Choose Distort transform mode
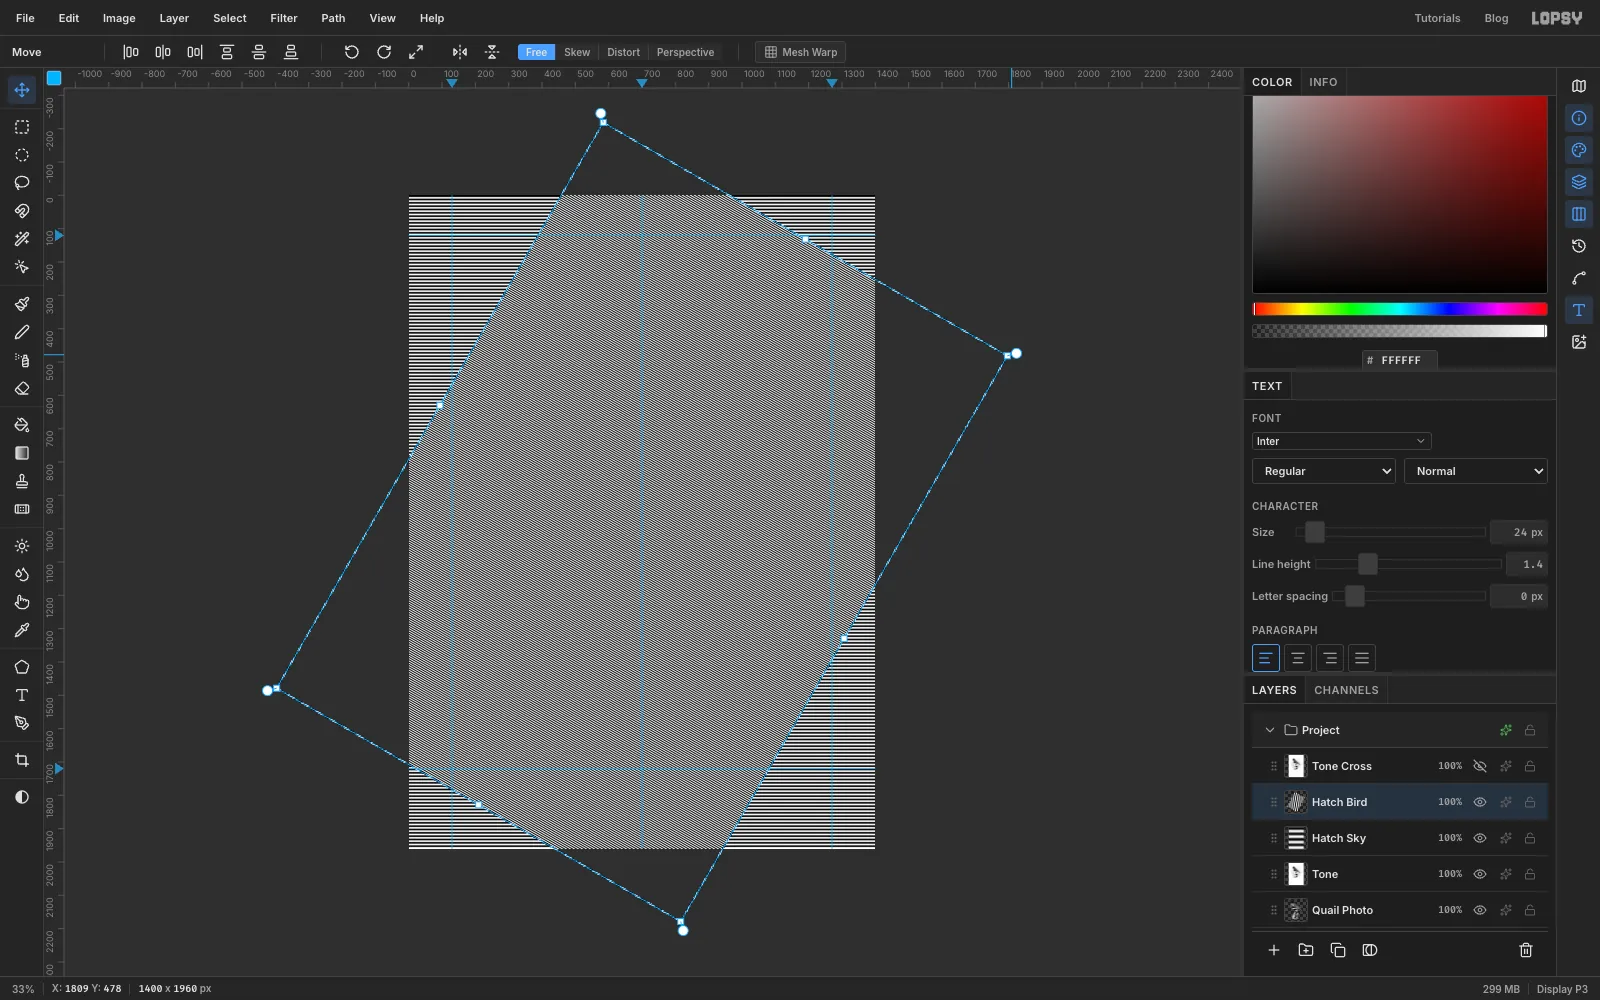The height and width of the screenshot is (1000, 1600). click(623, 52)
